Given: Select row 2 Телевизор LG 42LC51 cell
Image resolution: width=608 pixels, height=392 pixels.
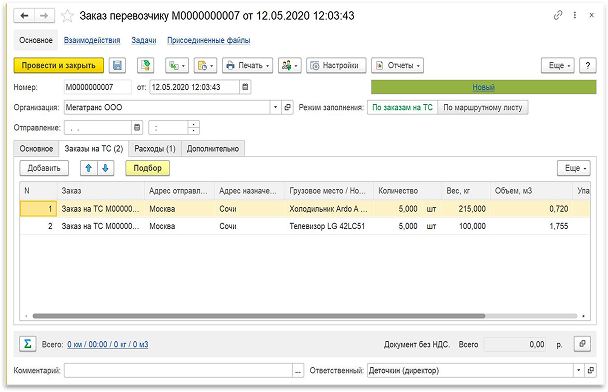Looking at the screenshot, I should click(x=328, y=226).
